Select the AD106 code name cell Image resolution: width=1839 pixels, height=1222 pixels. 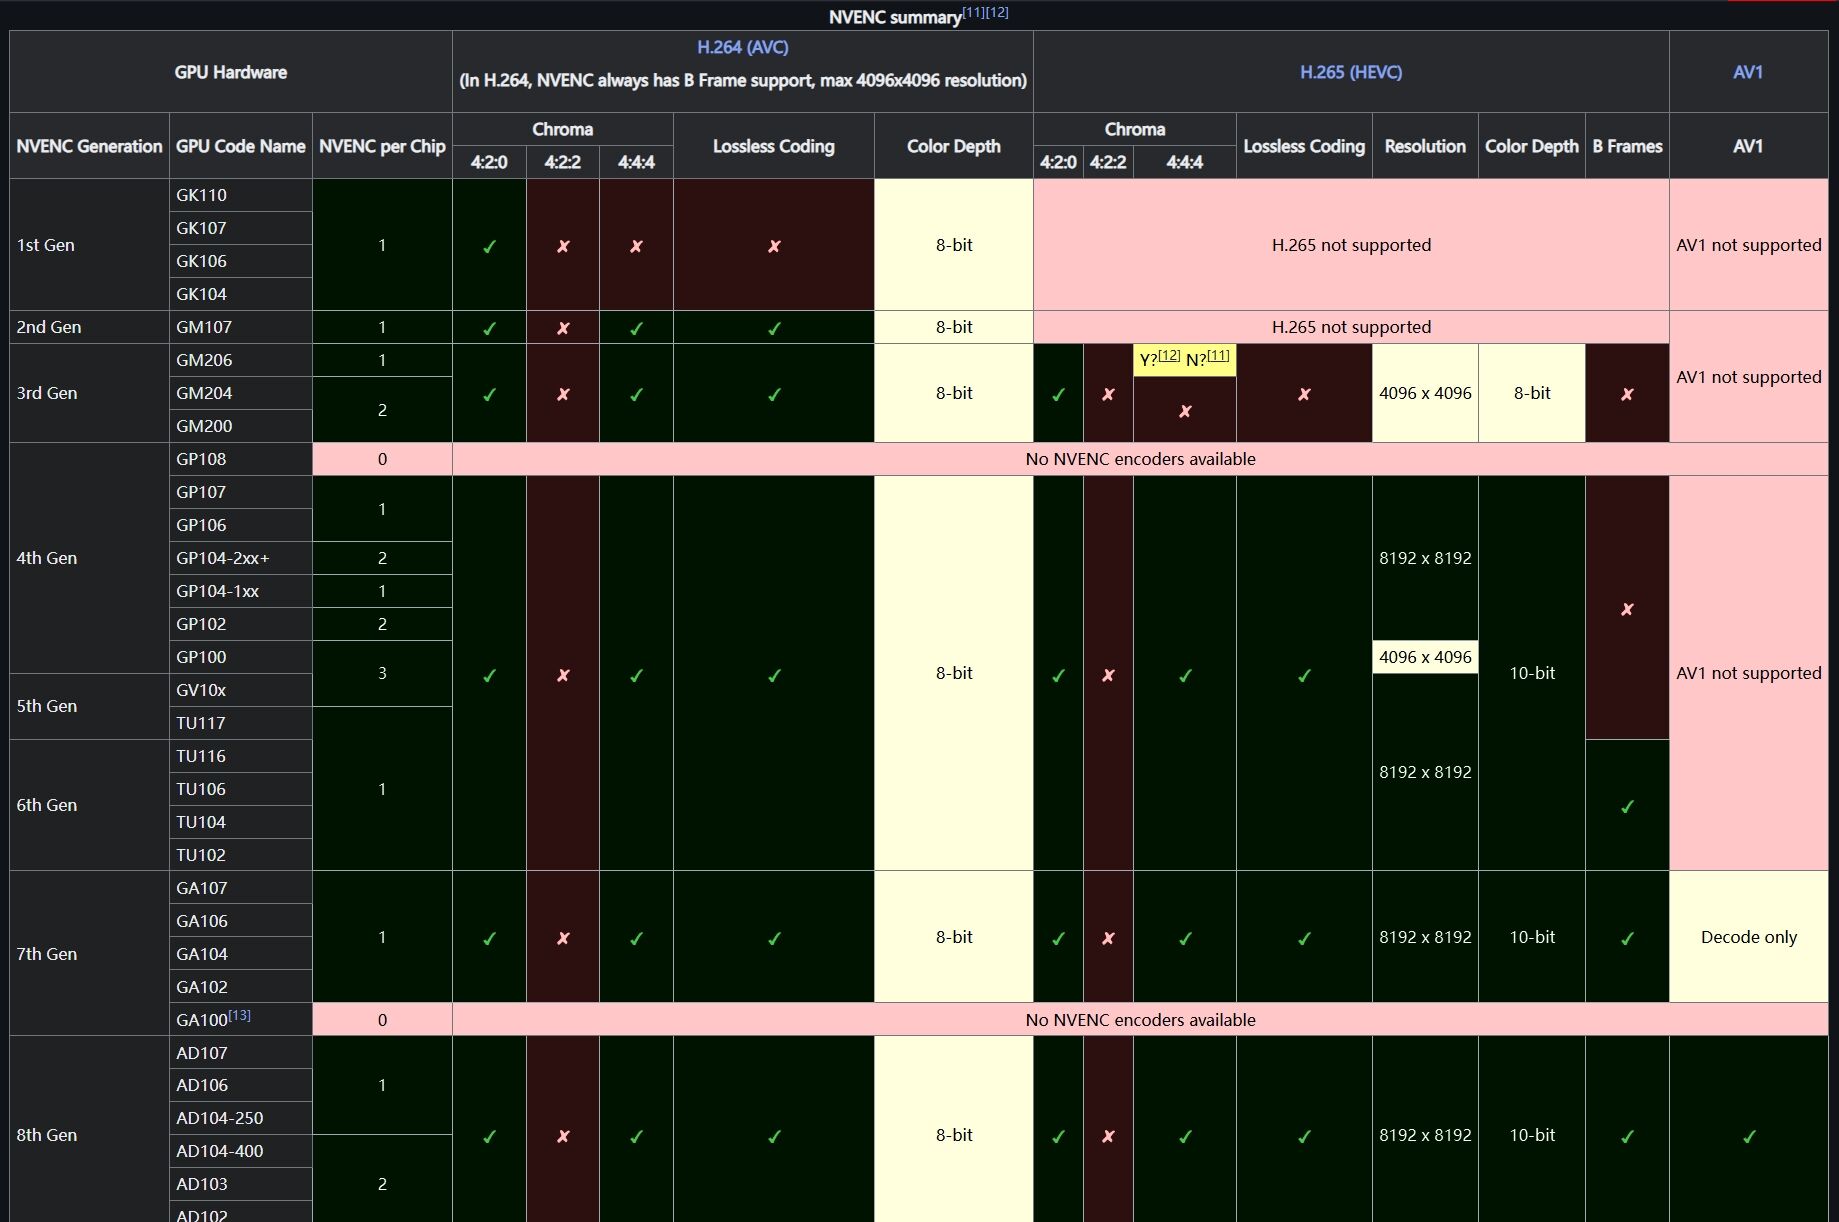pyautogui.click(x=240, y=1085)
